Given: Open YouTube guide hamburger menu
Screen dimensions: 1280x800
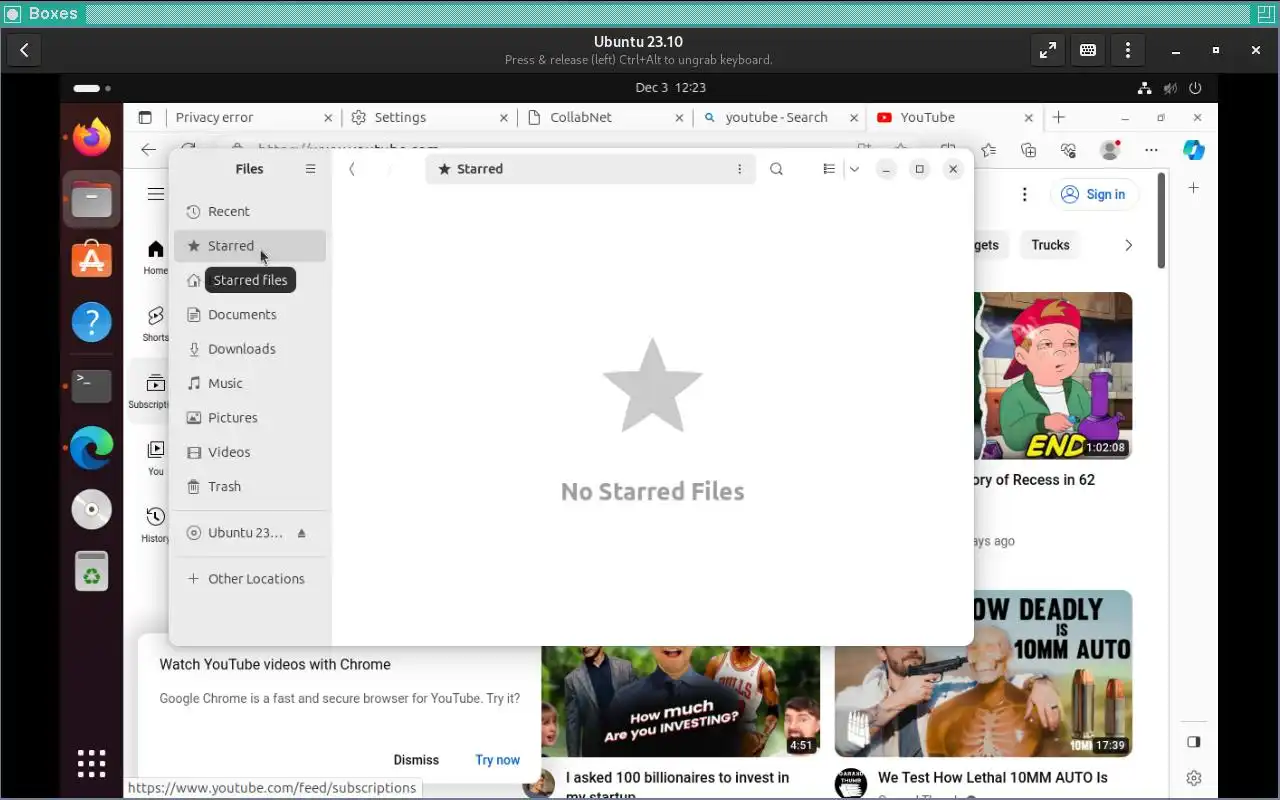Looking at the screenshot, I should point(156,194).
